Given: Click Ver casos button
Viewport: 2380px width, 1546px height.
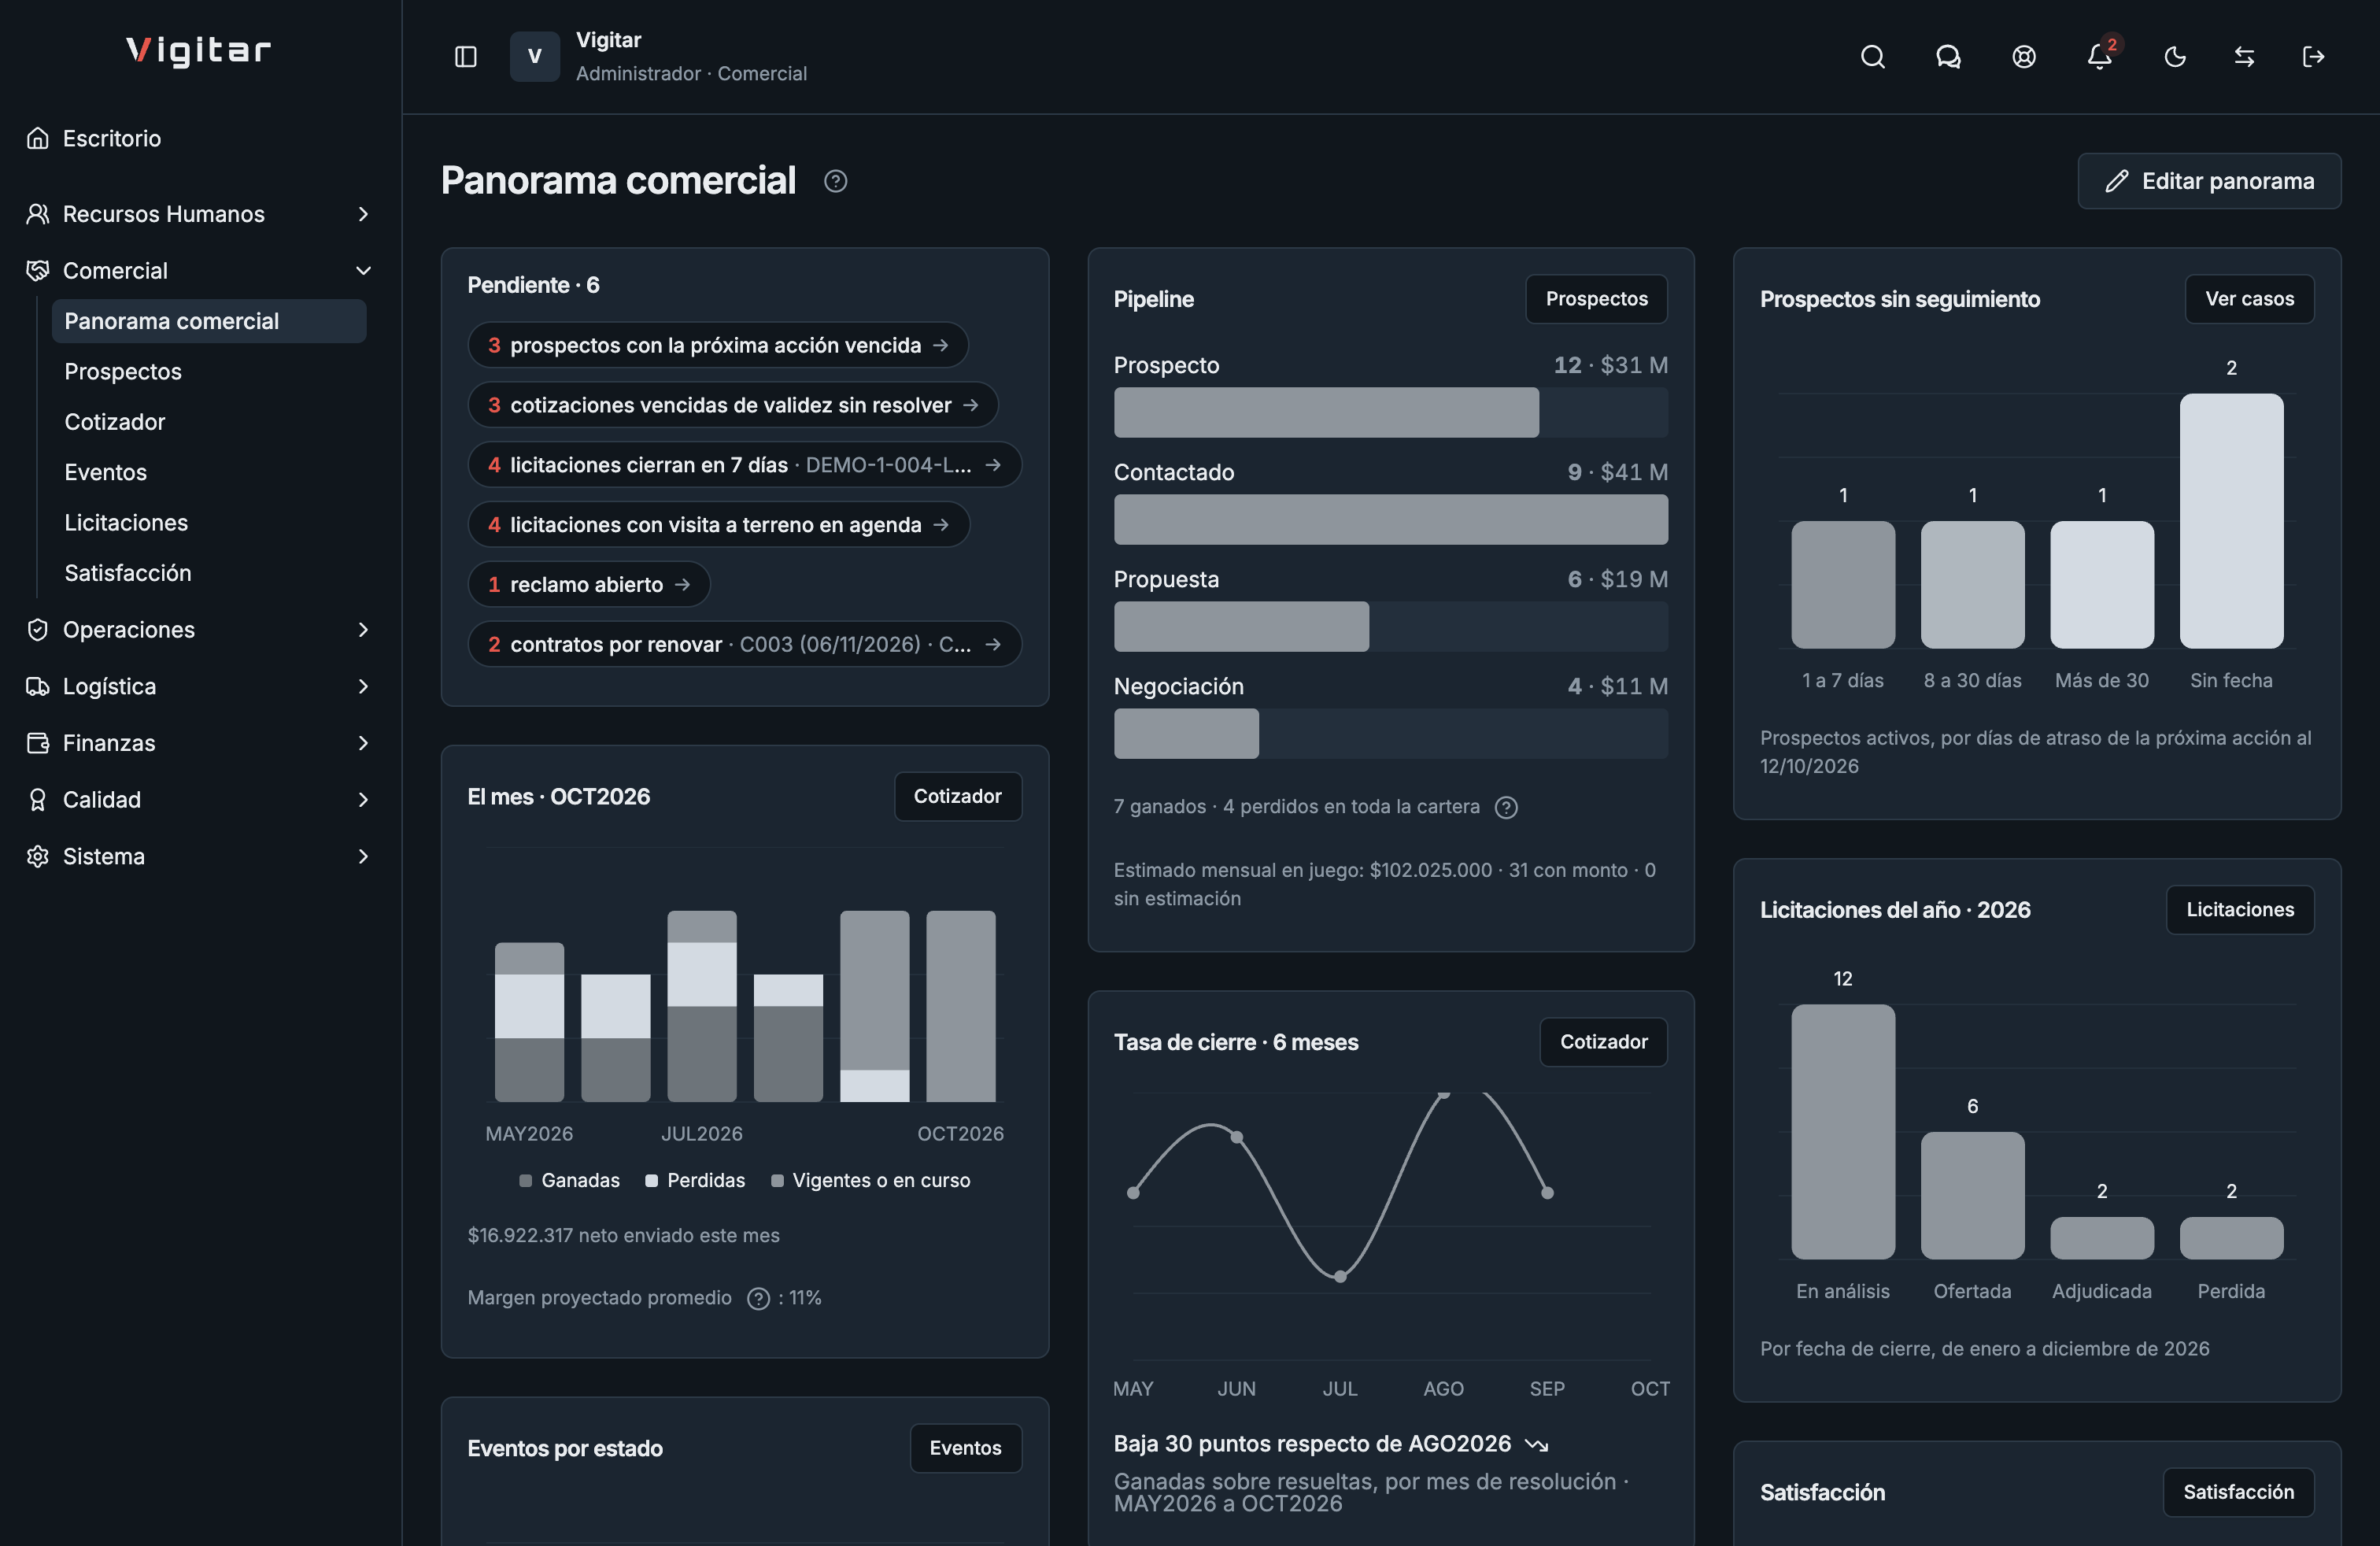Looking at the screenshot, I should 2249,299.
